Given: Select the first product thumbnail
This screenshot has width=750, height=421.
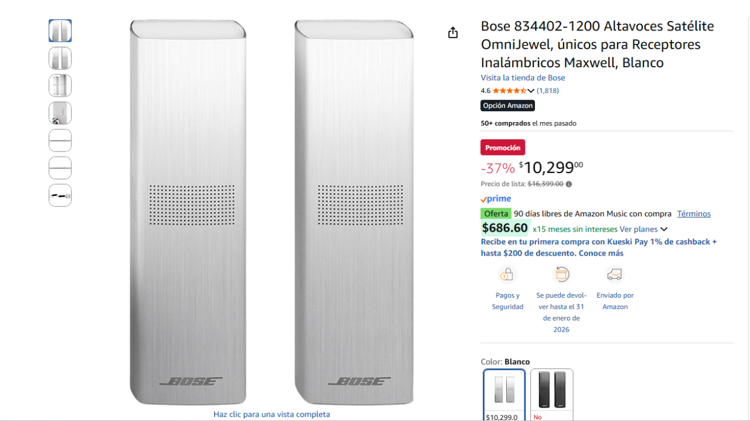Looking at the screenshot, I should click(x=60, y=31).
